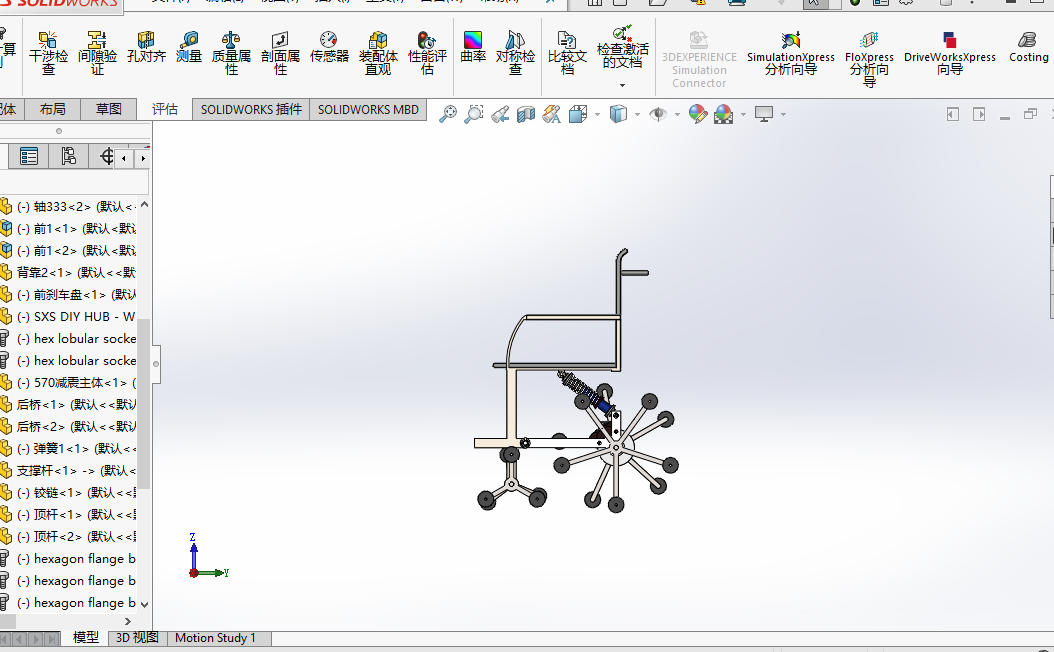
Task: Switch to SOLIDWORKS 插件 tab
Action: [x=251, y=110]
